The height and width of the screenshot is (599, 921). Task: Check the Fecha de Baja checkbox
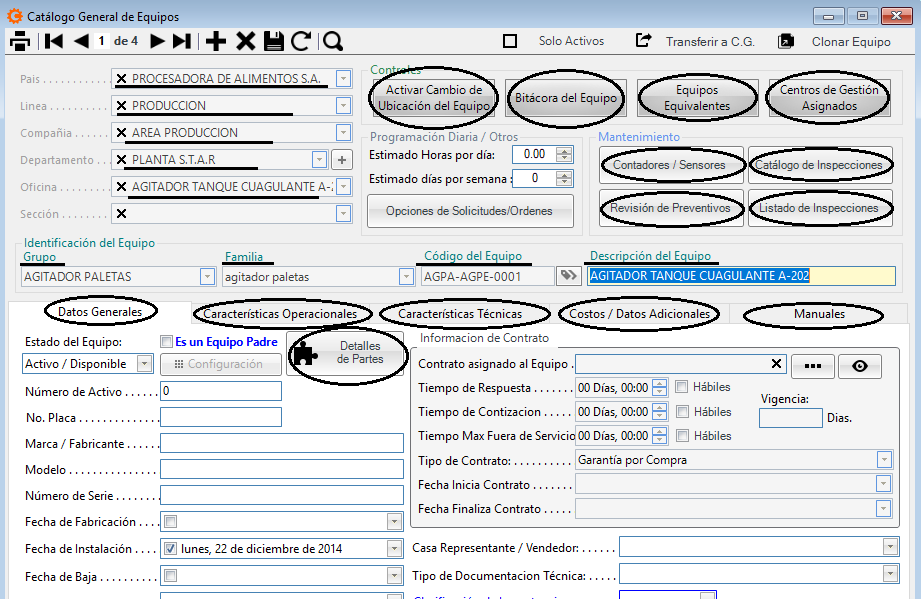[170, 576]
